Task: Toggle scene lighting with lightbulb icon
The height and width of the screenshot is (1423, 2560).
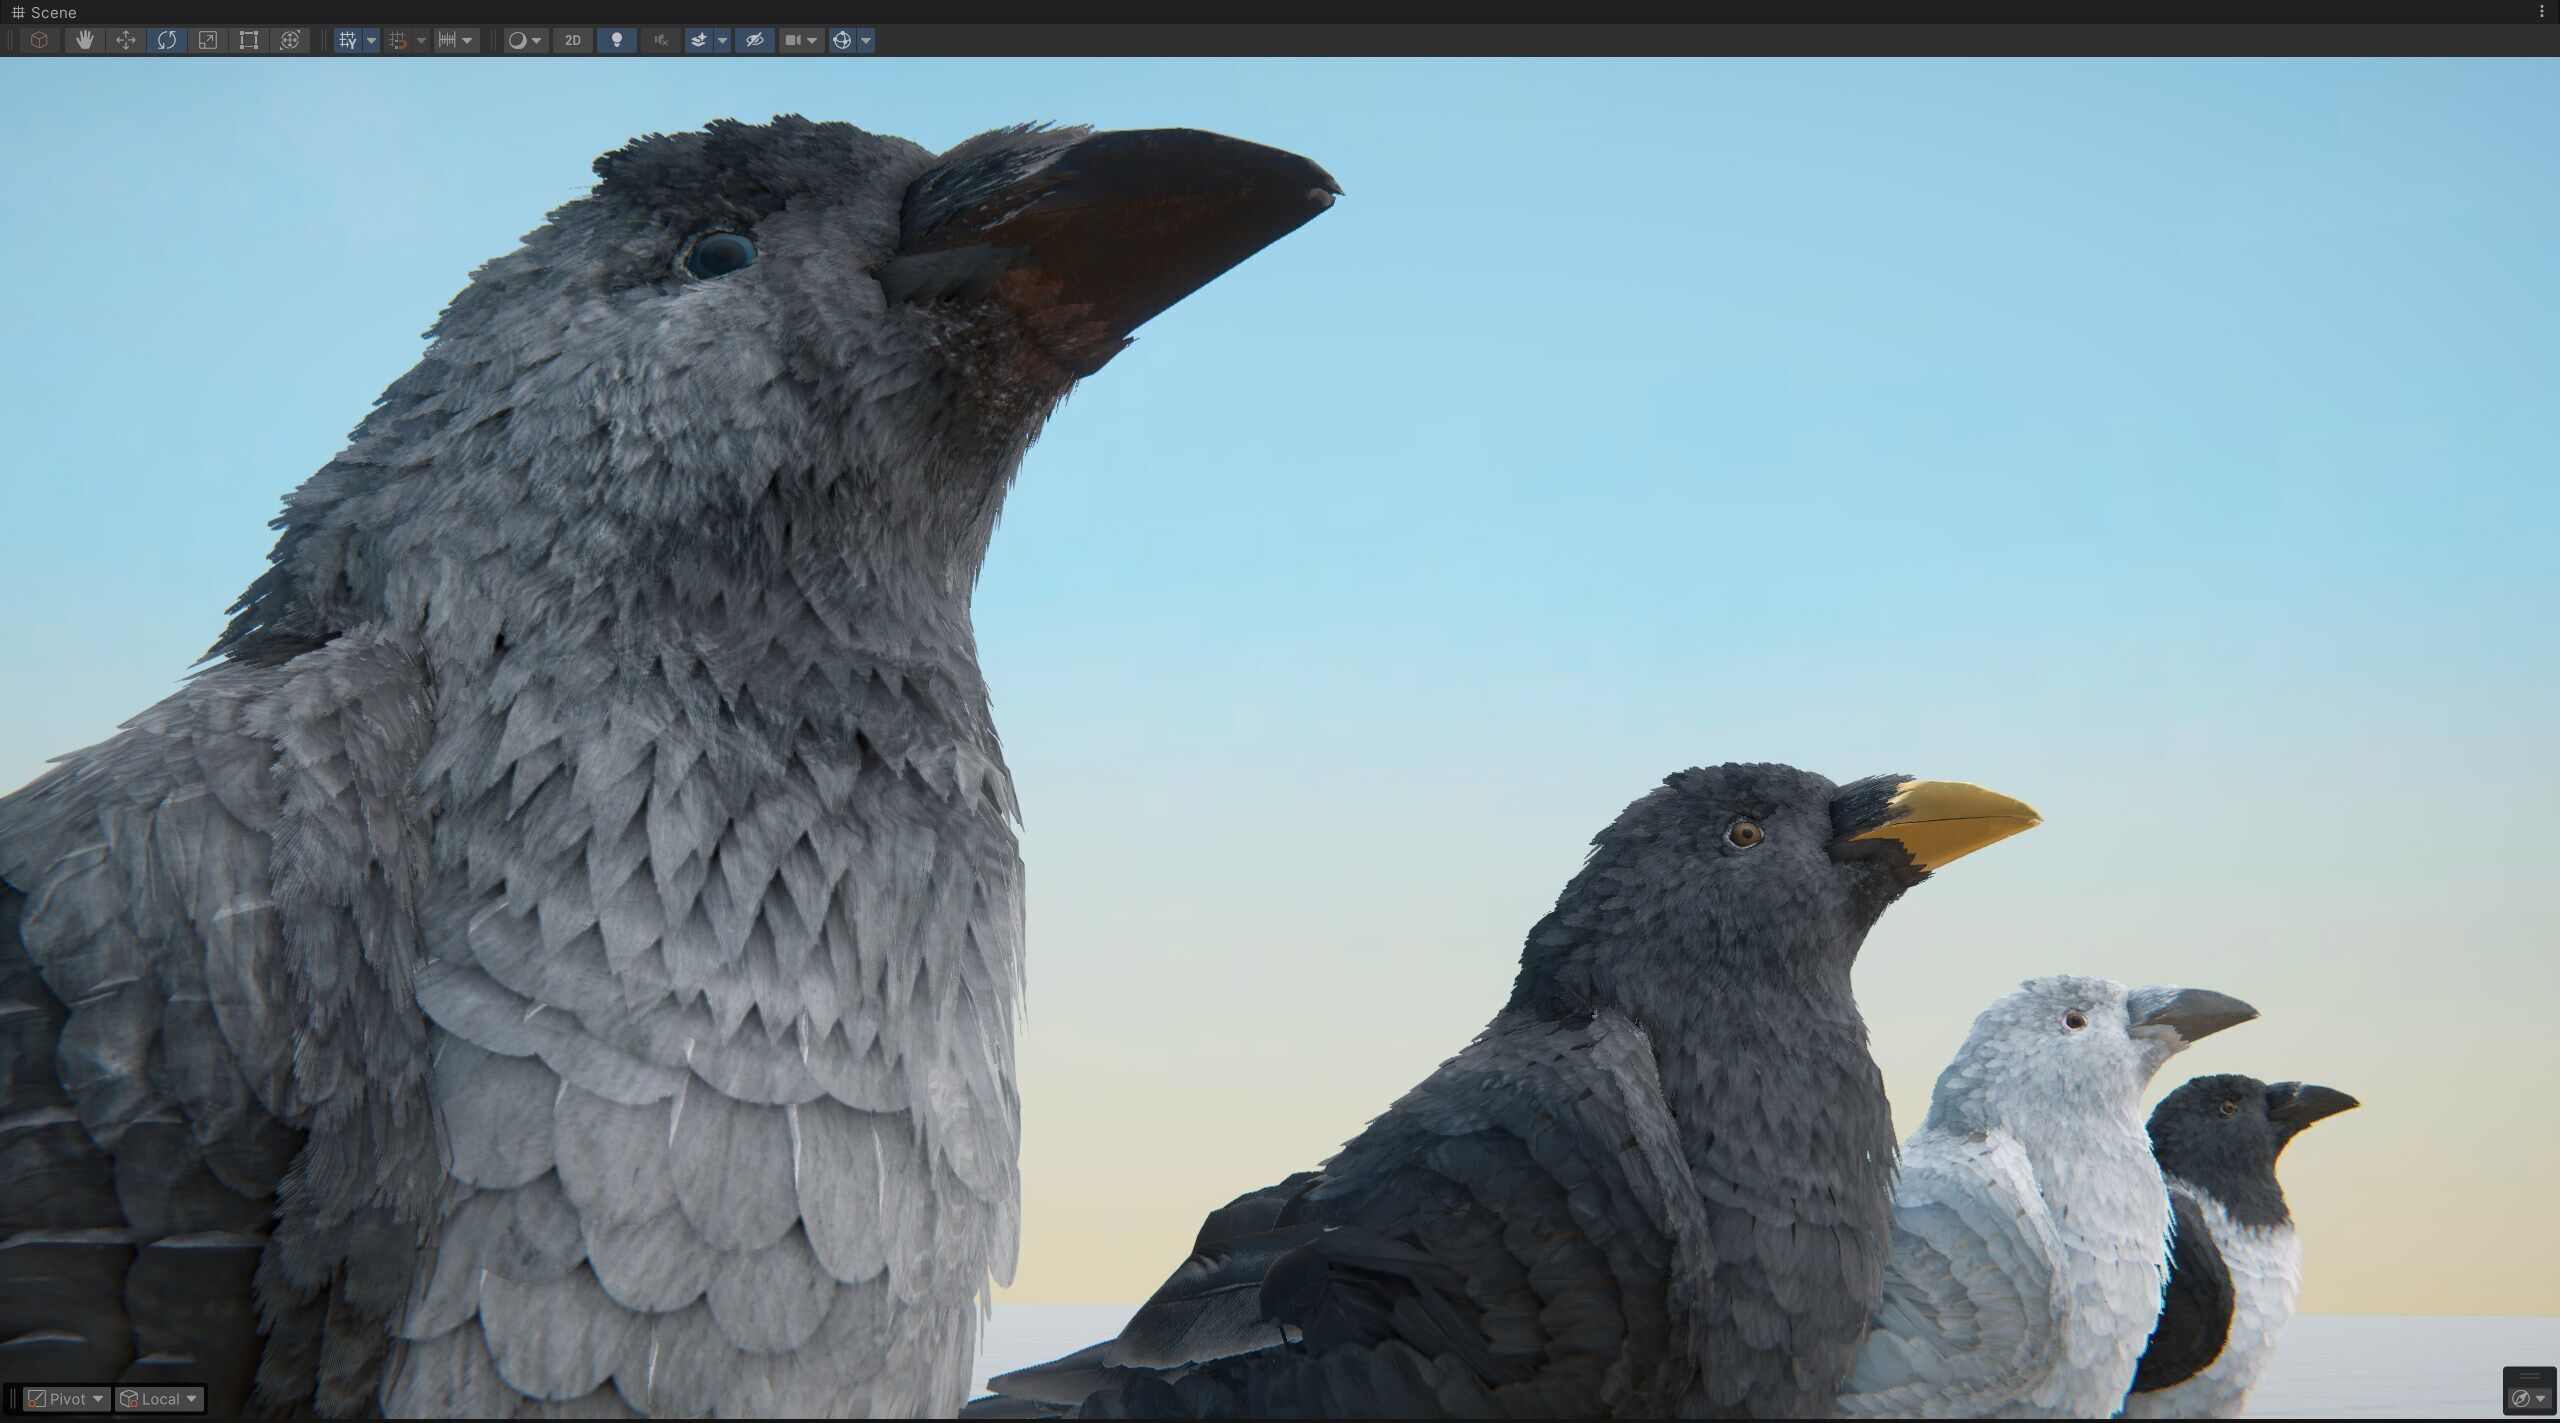Action: coord(617,40)
